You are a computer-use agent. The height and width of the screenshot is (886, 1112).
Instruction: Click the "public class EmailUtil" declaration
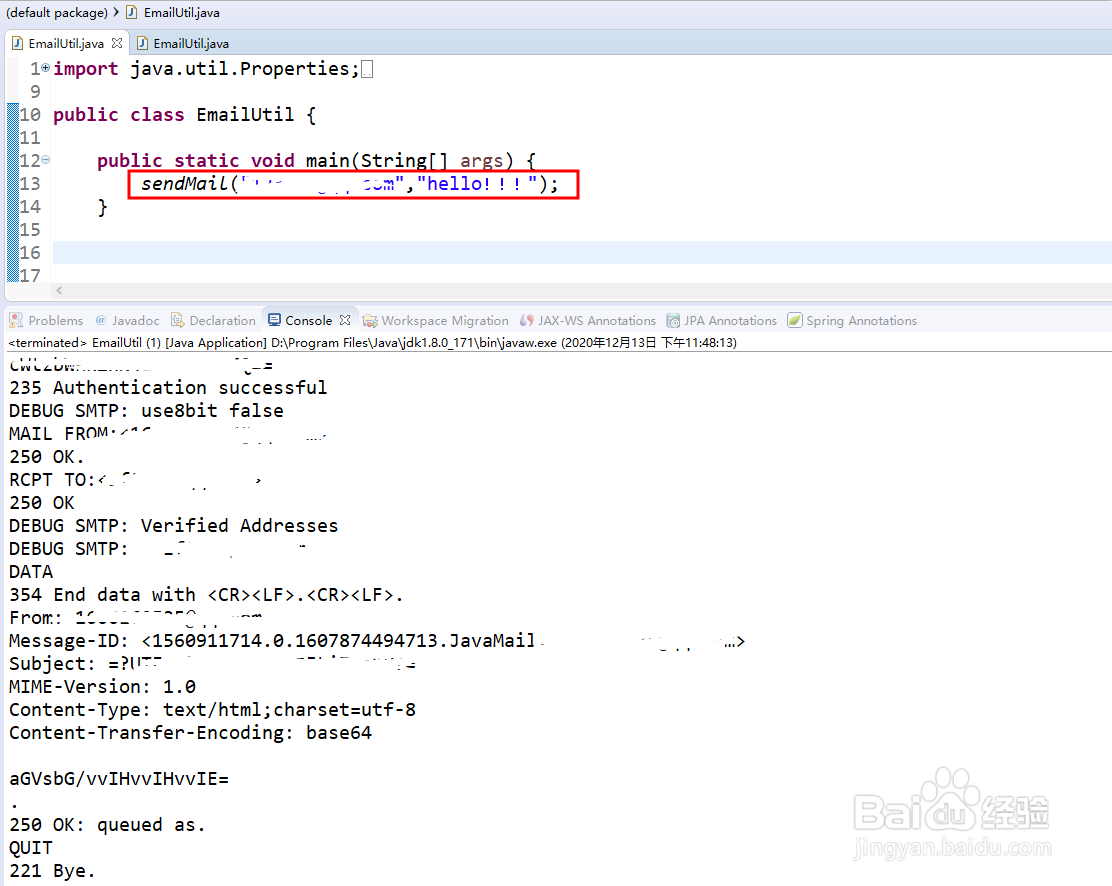184,115
